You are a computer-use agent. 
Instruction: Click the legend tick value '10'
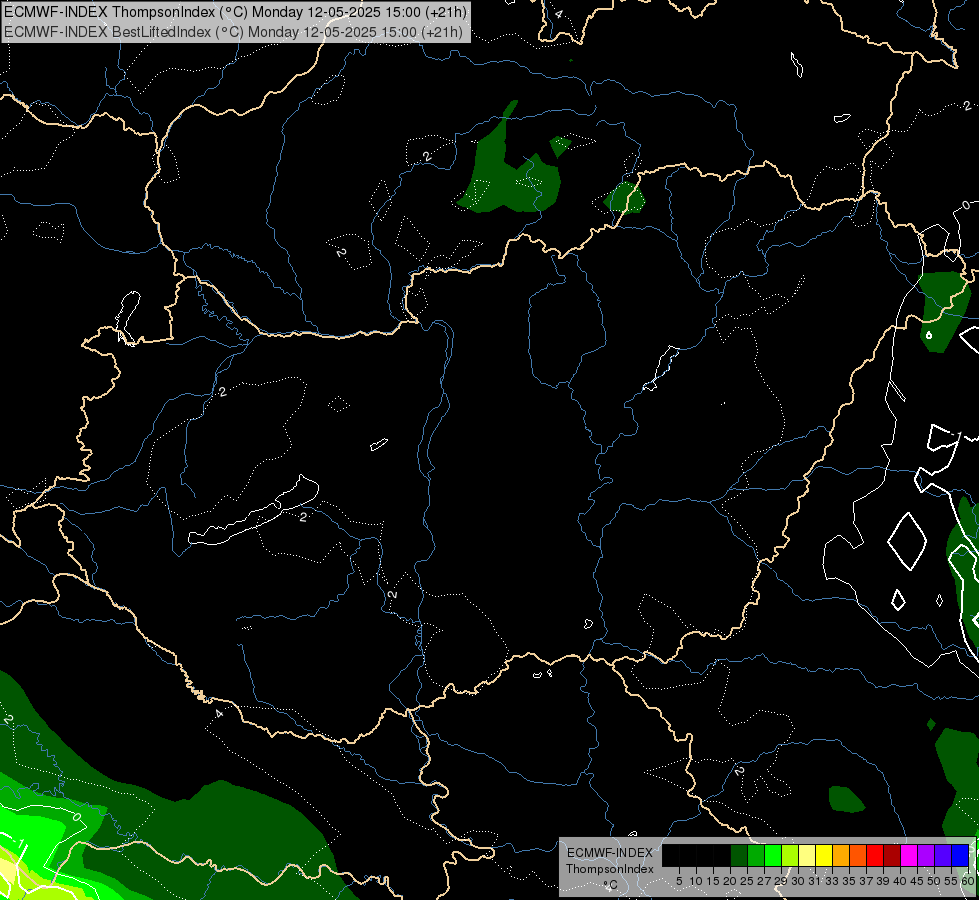coord(696,881)
